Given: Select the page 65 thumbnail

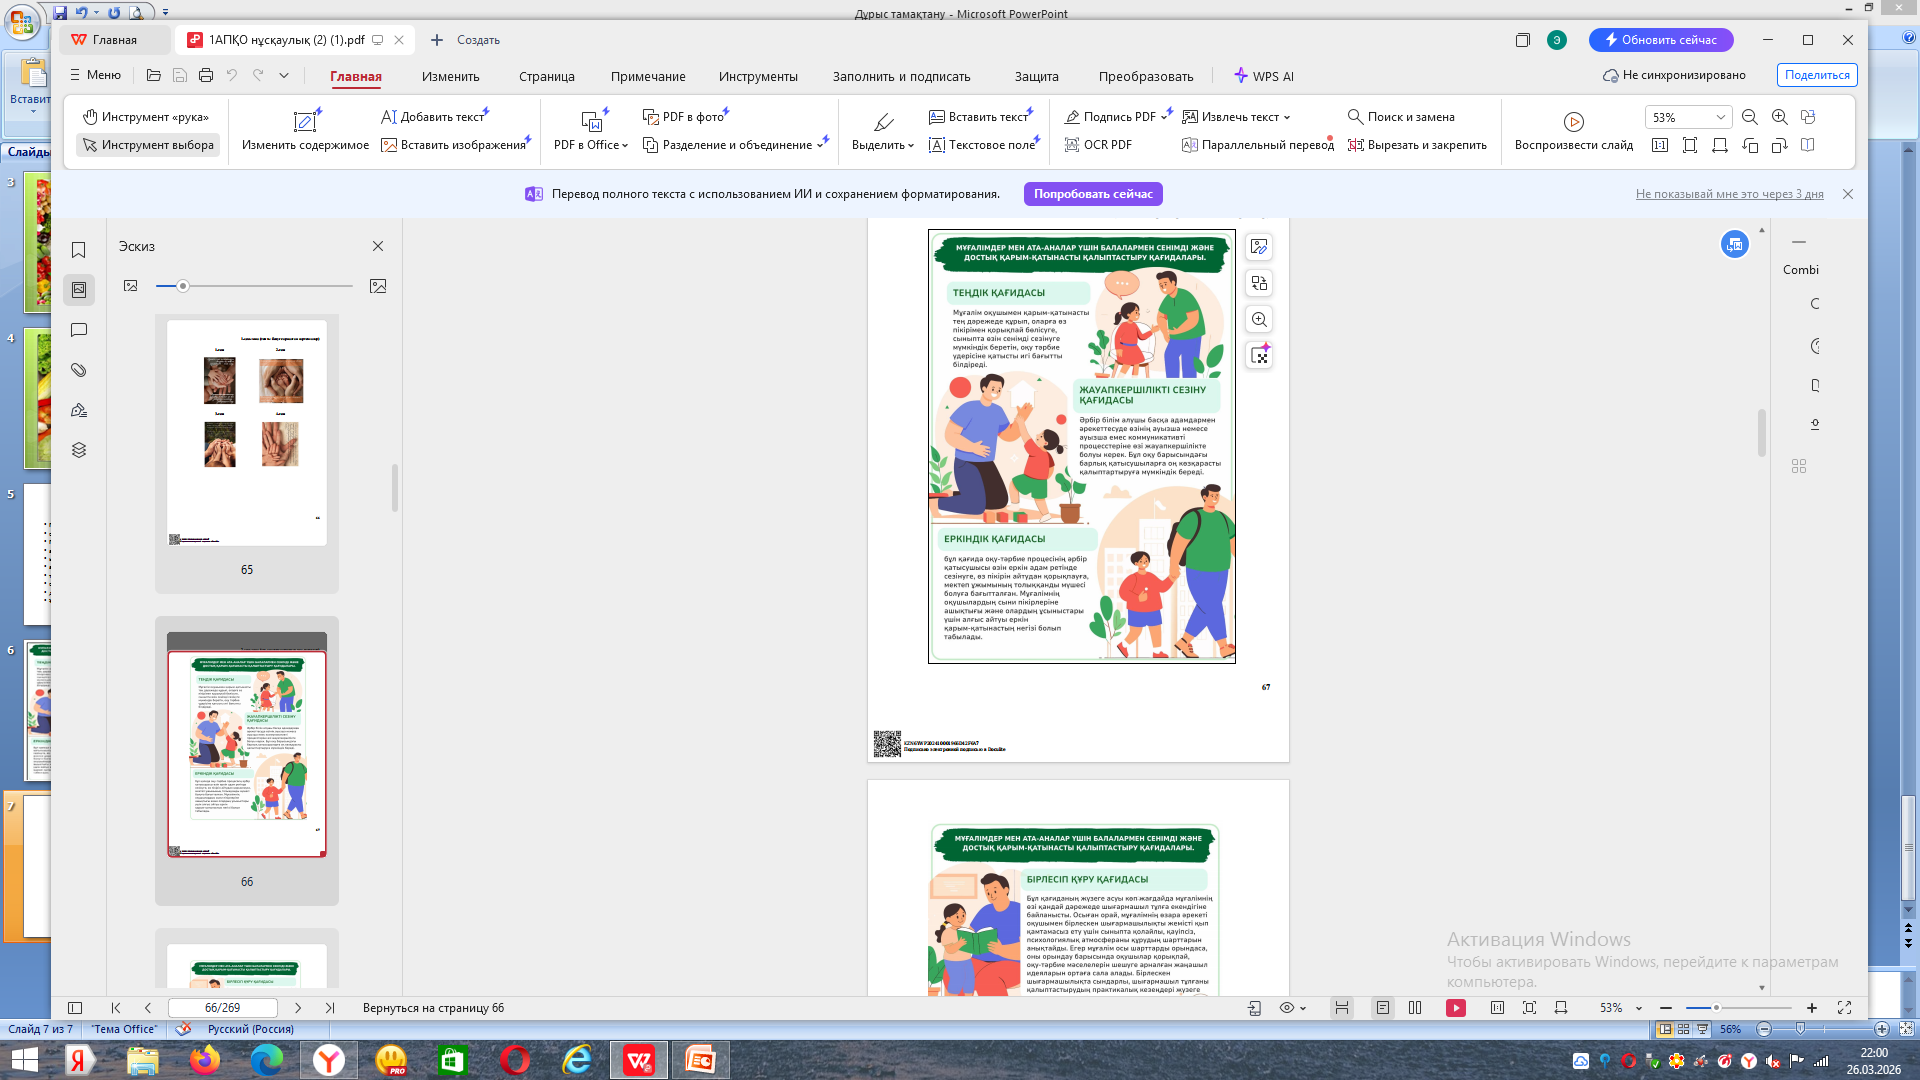Looking at the screenshot, I should pos(247,433).
